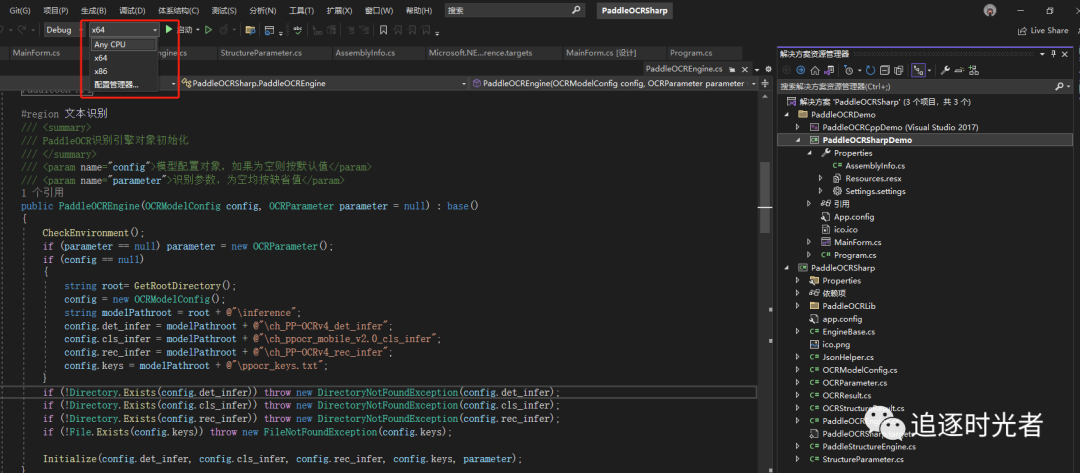Click the Home icon in Solution Explorer
The image size is (1080, 473).
click(815, 70)
